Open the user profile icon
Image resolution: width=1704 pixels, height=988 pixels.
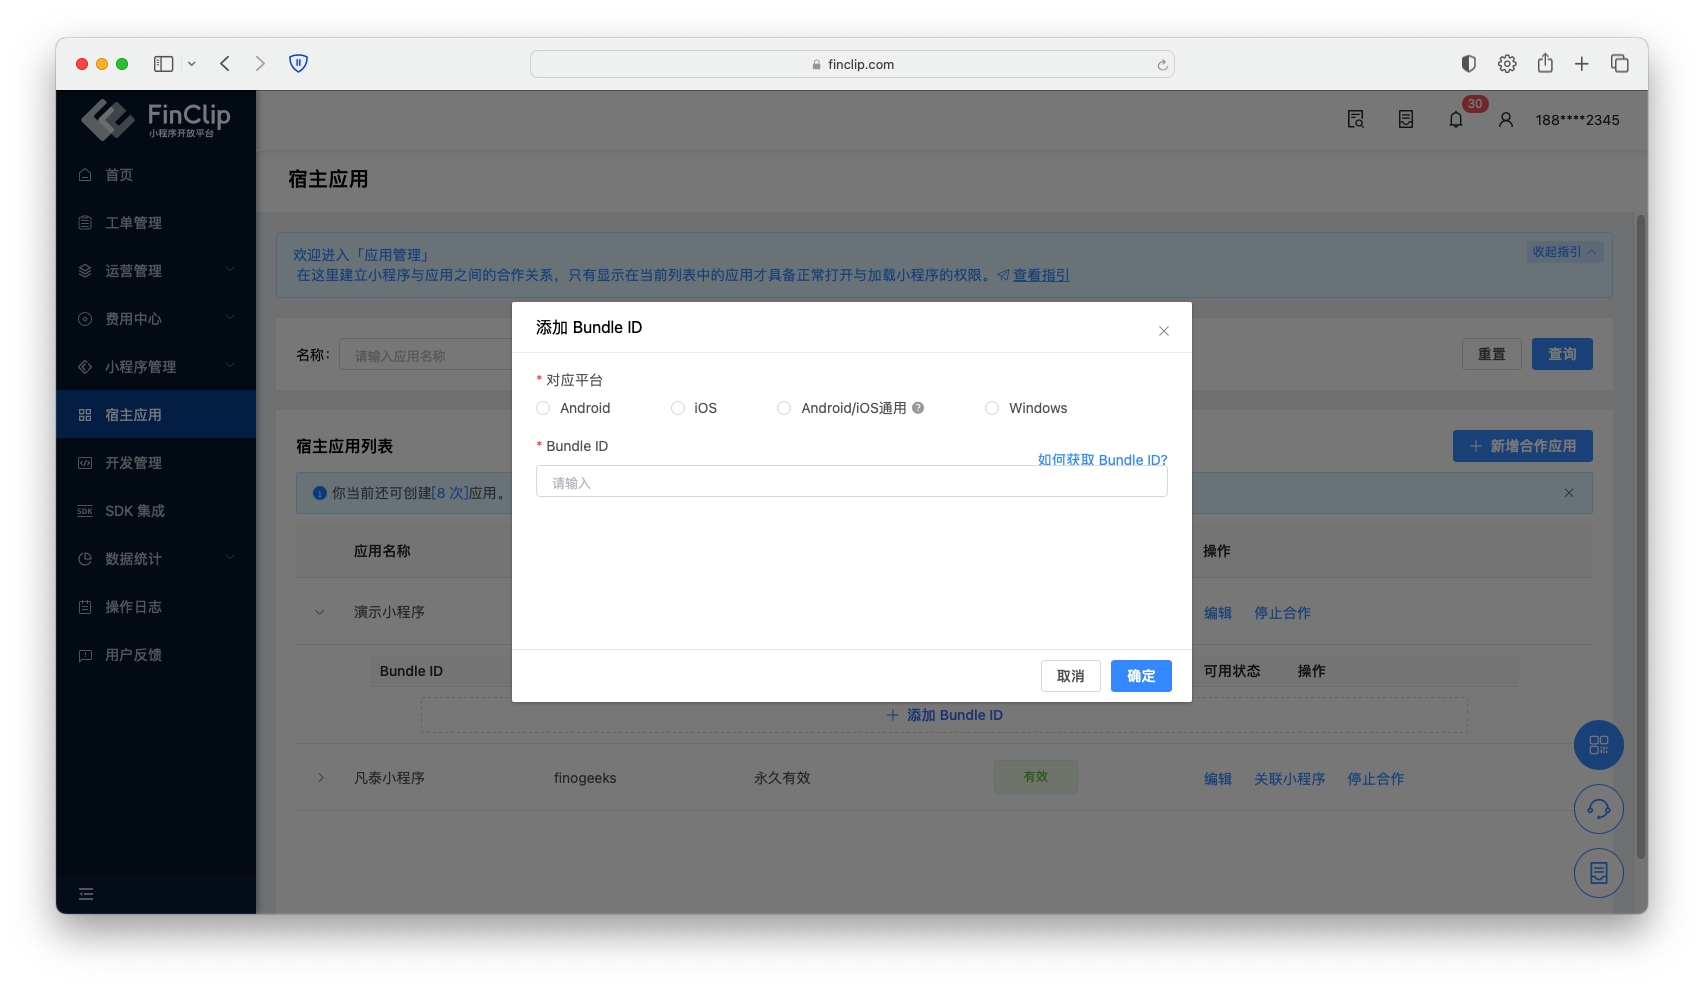[1505, 120]
